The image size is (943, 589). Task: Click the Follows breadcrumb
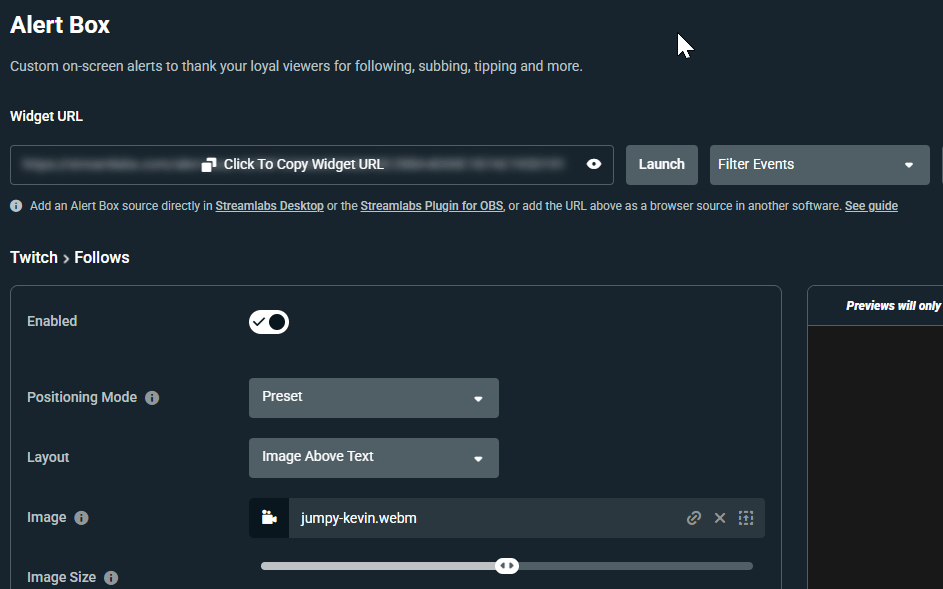[x=102, y=257]
